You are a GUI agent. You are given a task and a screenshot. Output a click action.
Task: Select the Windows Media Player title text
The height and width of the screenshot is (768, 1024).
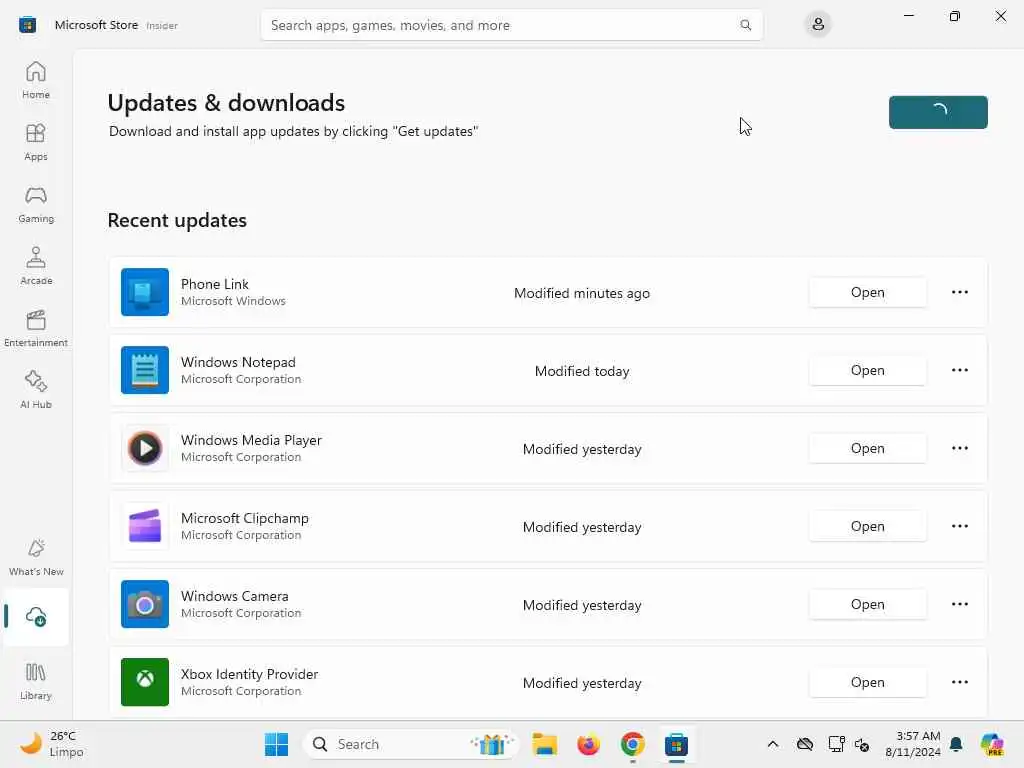(x=251, y=440)
